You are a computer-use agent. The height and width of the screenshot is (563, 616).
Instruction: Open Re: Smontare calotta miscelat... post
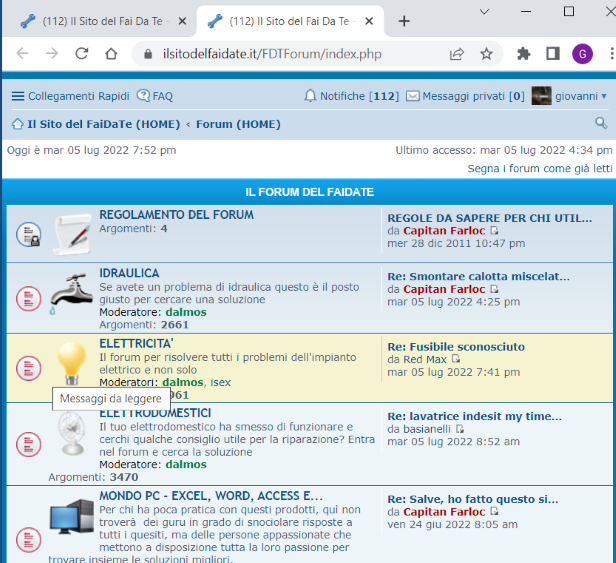click(478, 277)
